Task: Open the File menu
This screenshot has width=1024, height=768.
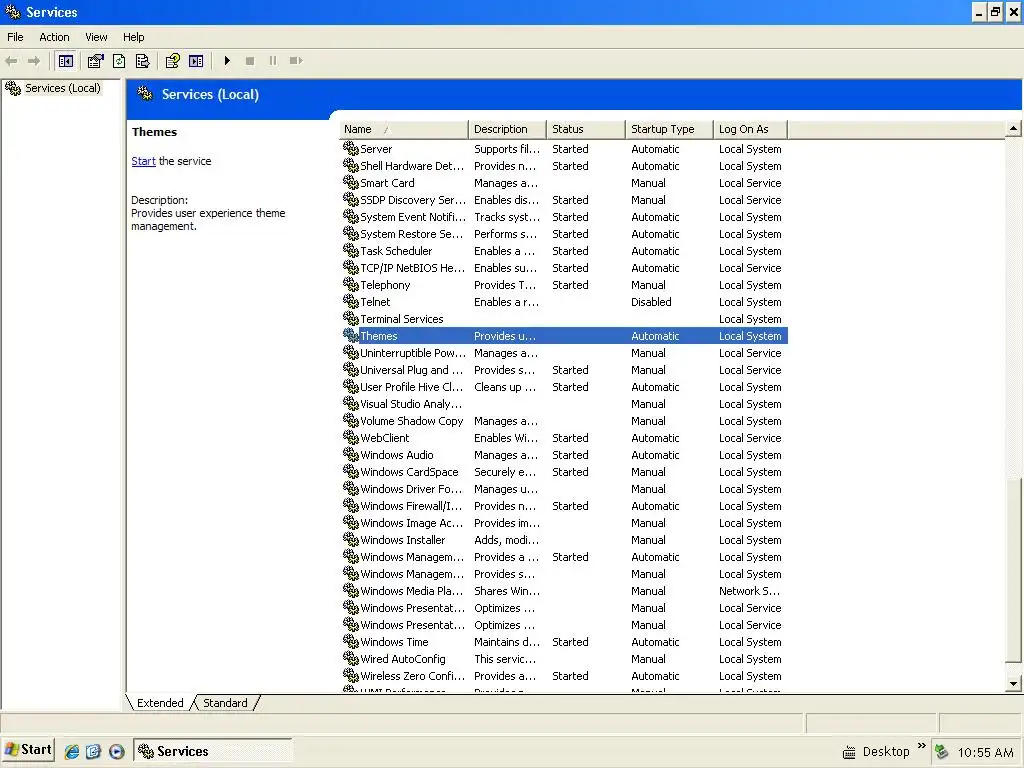Action: click(x=15, y=37)
